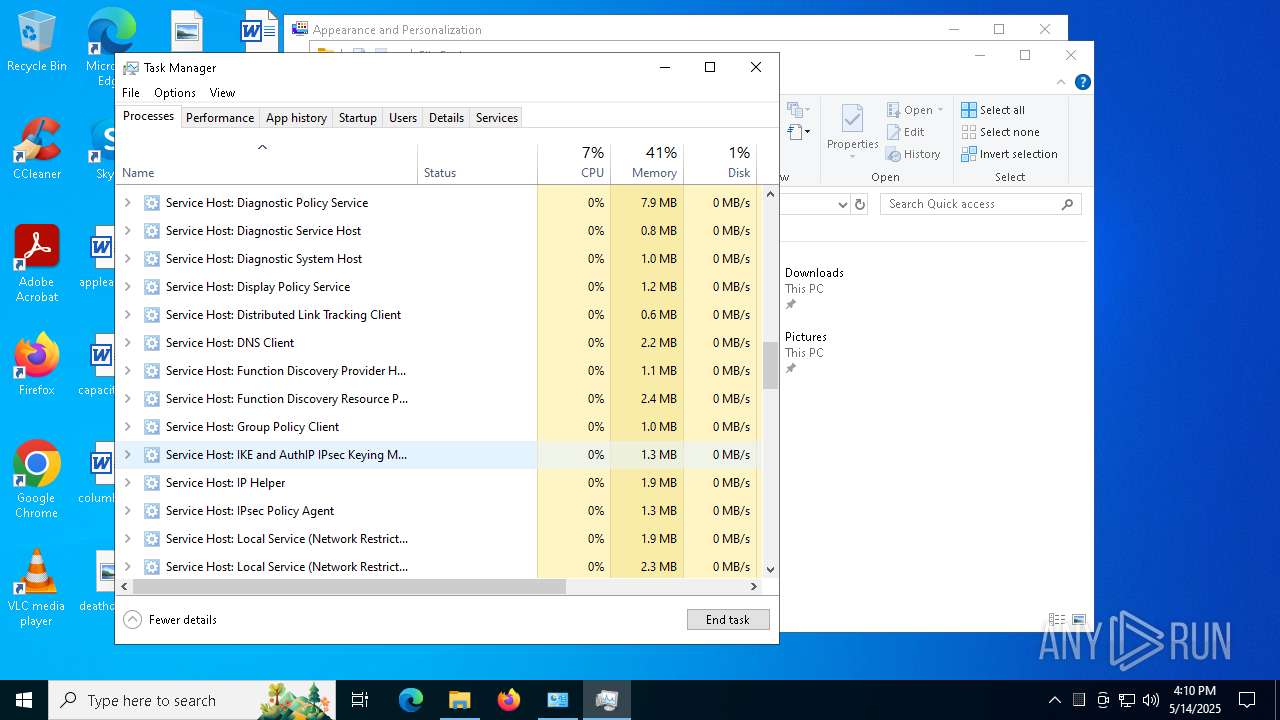
Task: Expand Service Host: Diagnostic Service Host
Action: coord(127,231)
